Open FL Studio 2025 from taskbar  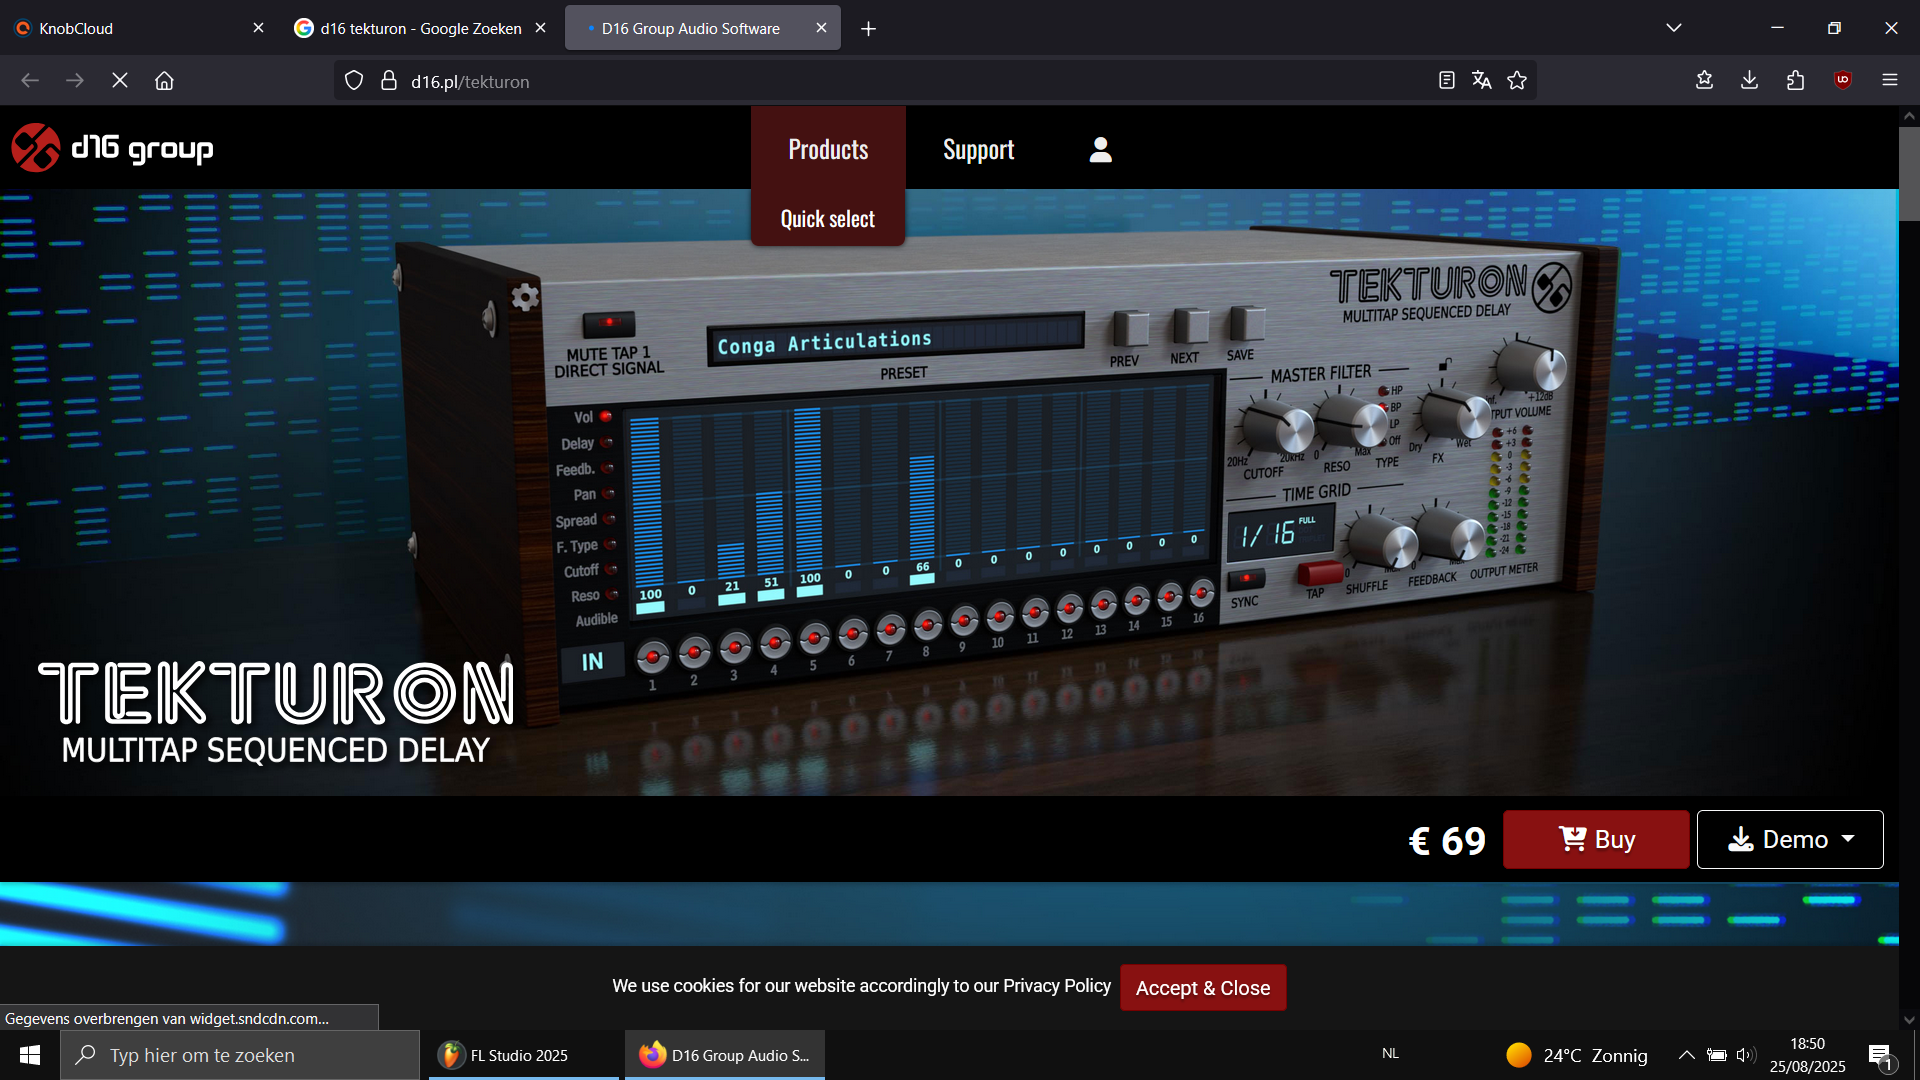click(524, 1055)
